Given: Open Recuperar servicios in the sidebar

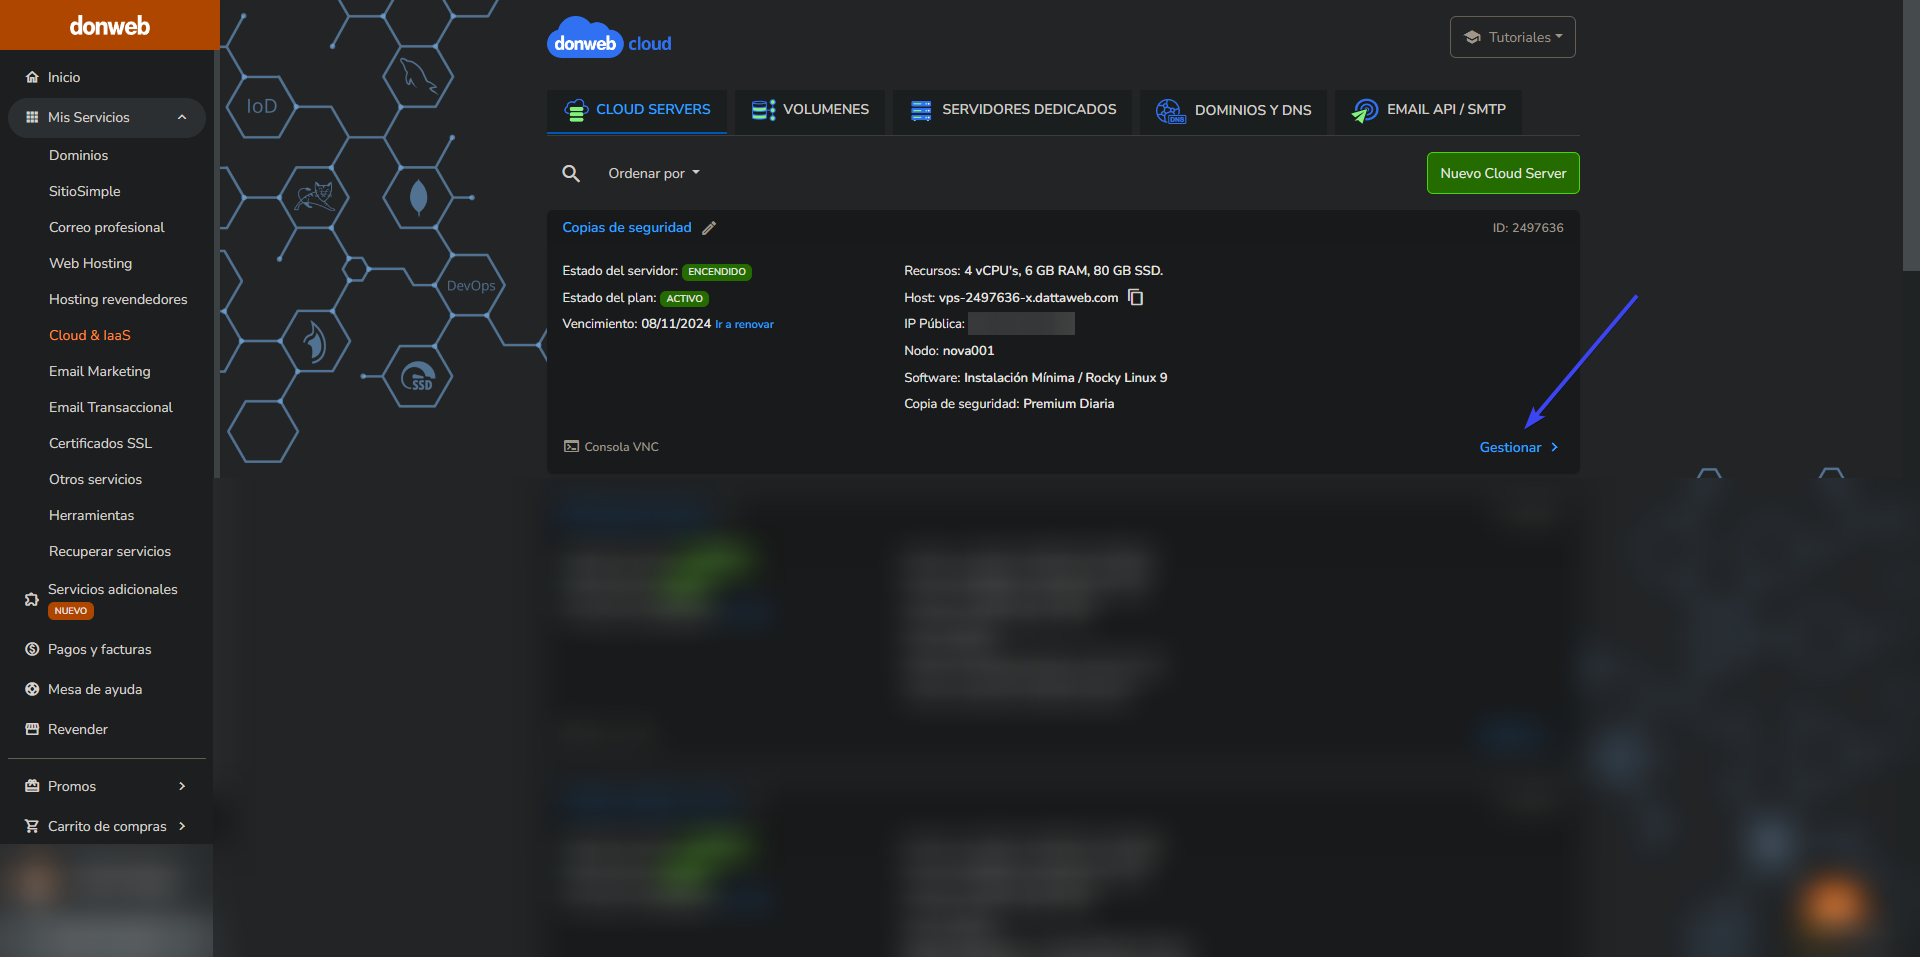Looking at the screenshot, I should click(110, 551).
